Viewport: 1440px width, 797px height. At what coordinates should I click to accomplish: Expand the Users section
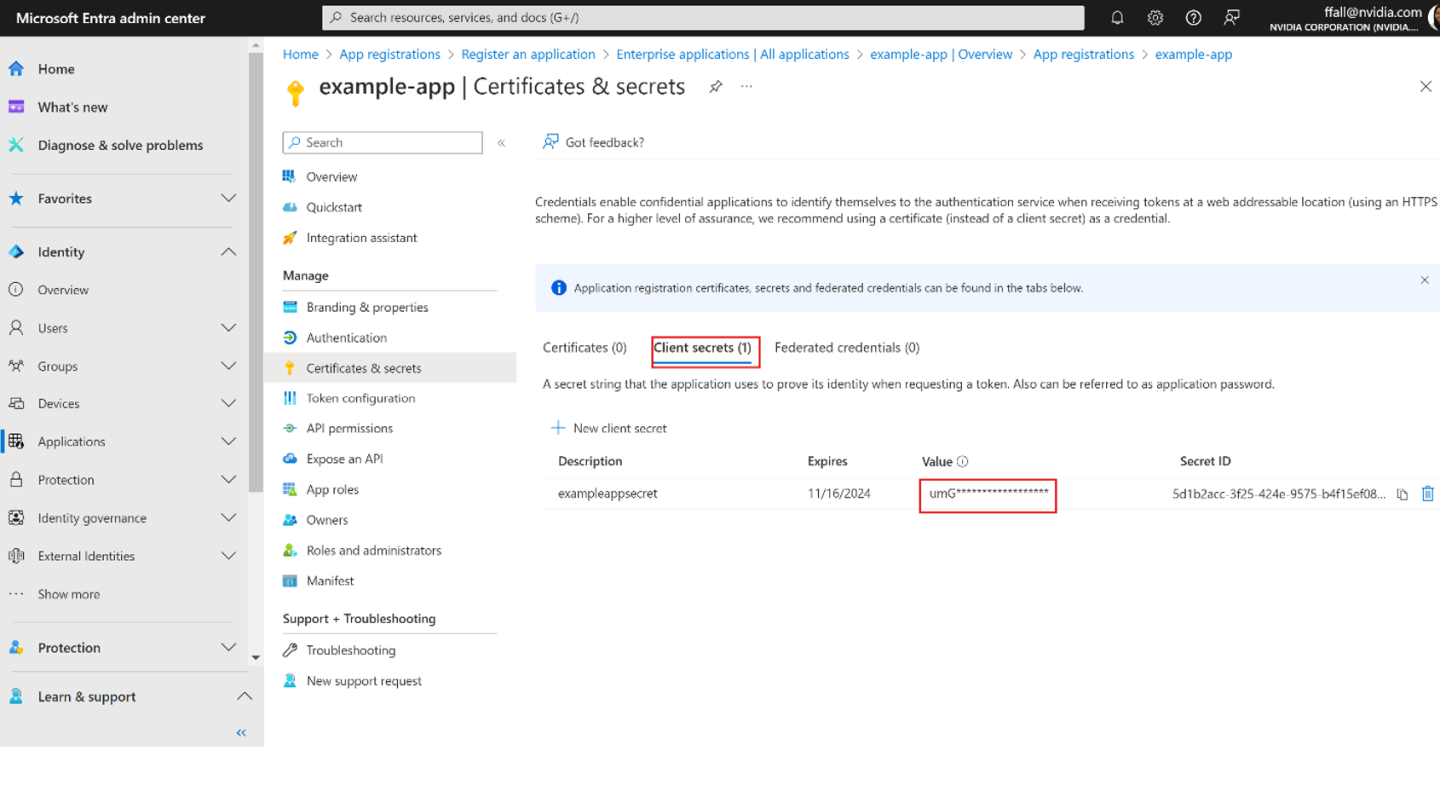[x=228, y=328]
